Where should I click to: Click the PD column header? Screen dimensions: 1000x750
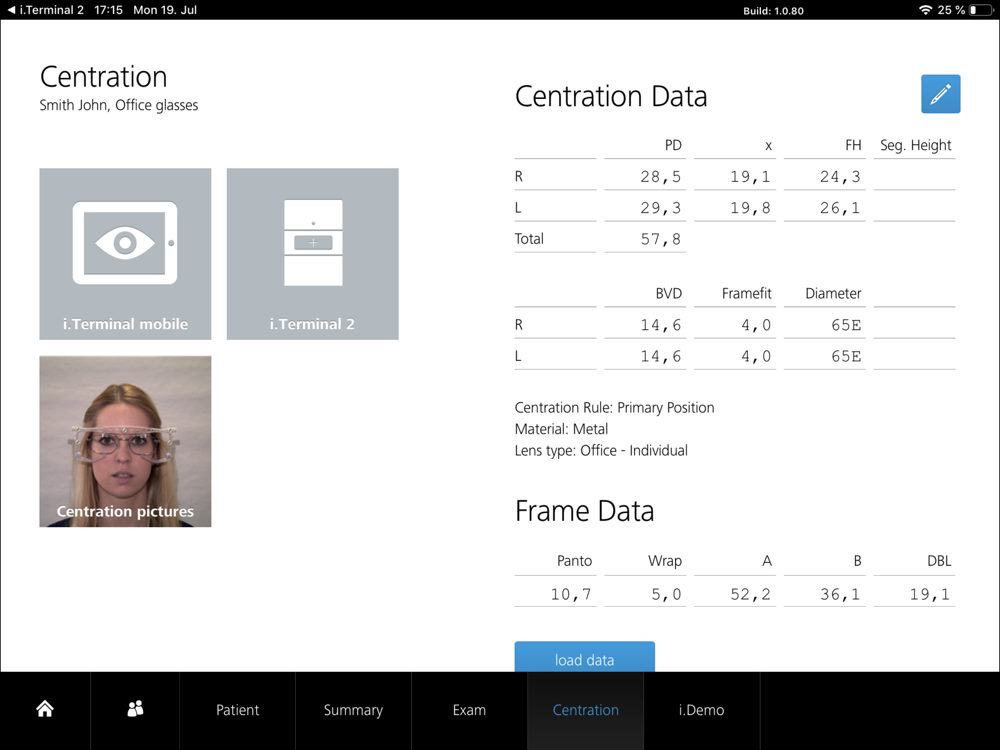[673, 145]
